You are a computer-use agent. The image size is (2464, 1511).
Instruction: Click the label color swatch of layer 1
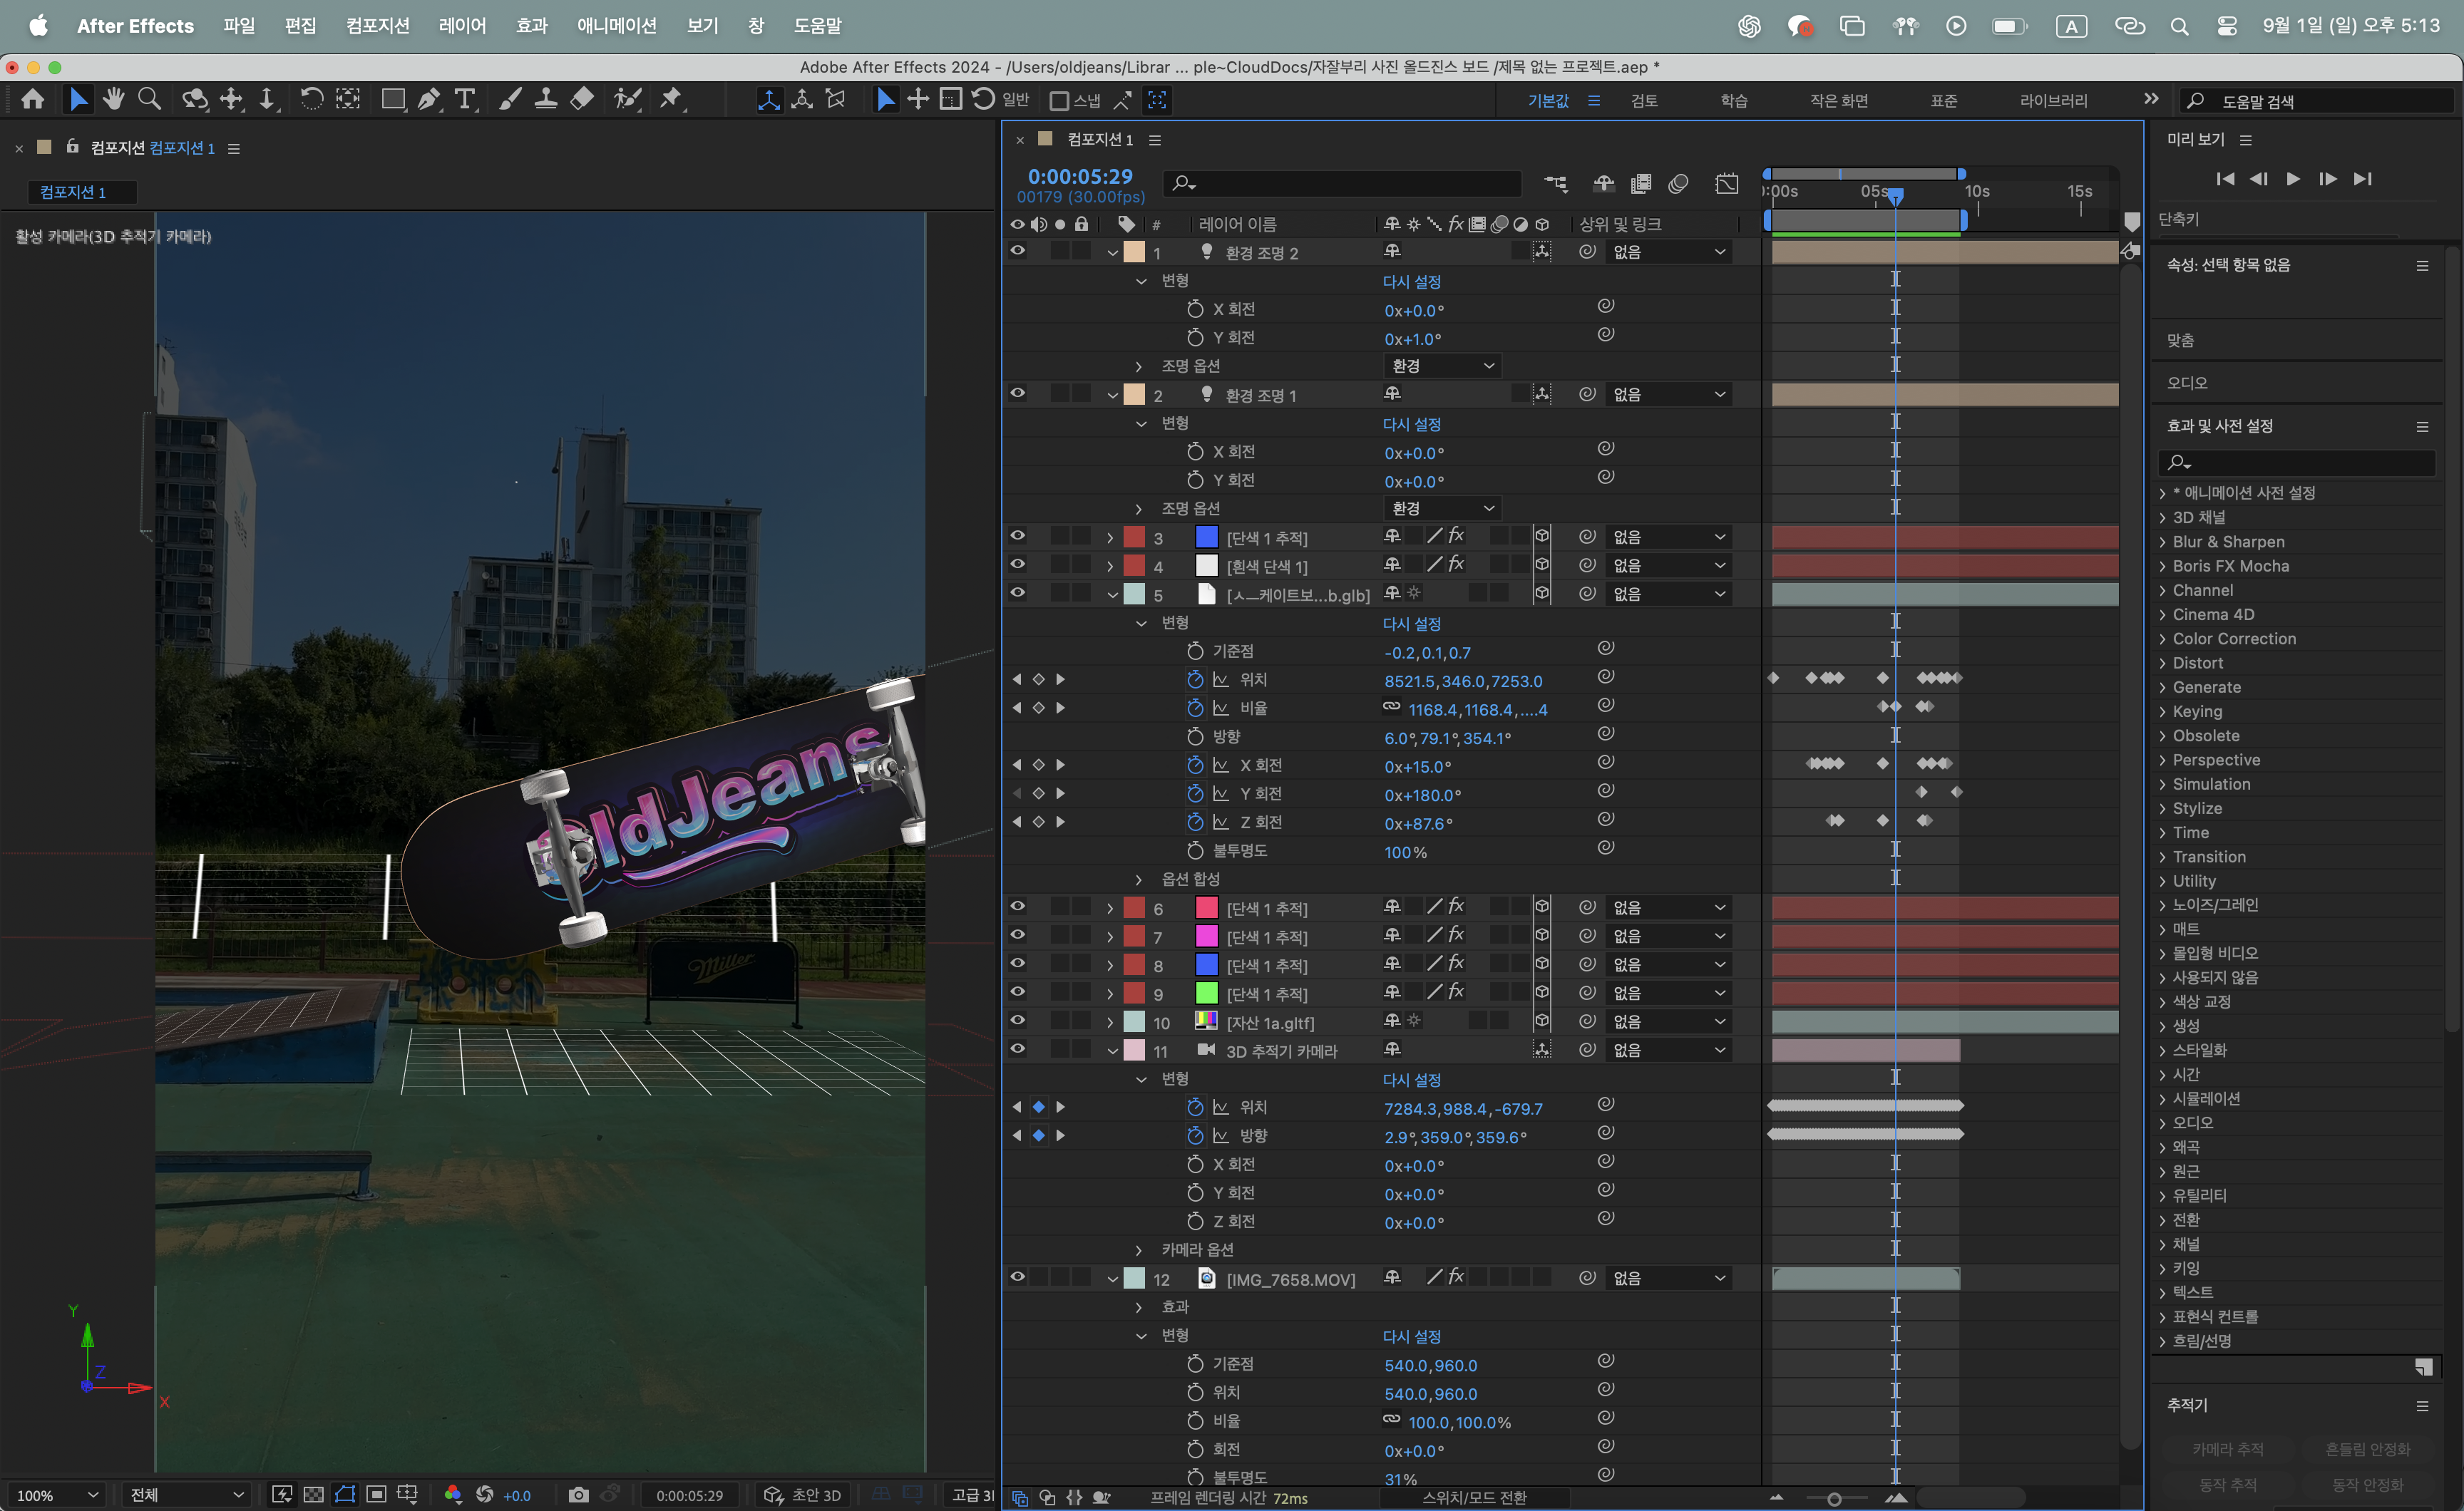(1134, 252)
